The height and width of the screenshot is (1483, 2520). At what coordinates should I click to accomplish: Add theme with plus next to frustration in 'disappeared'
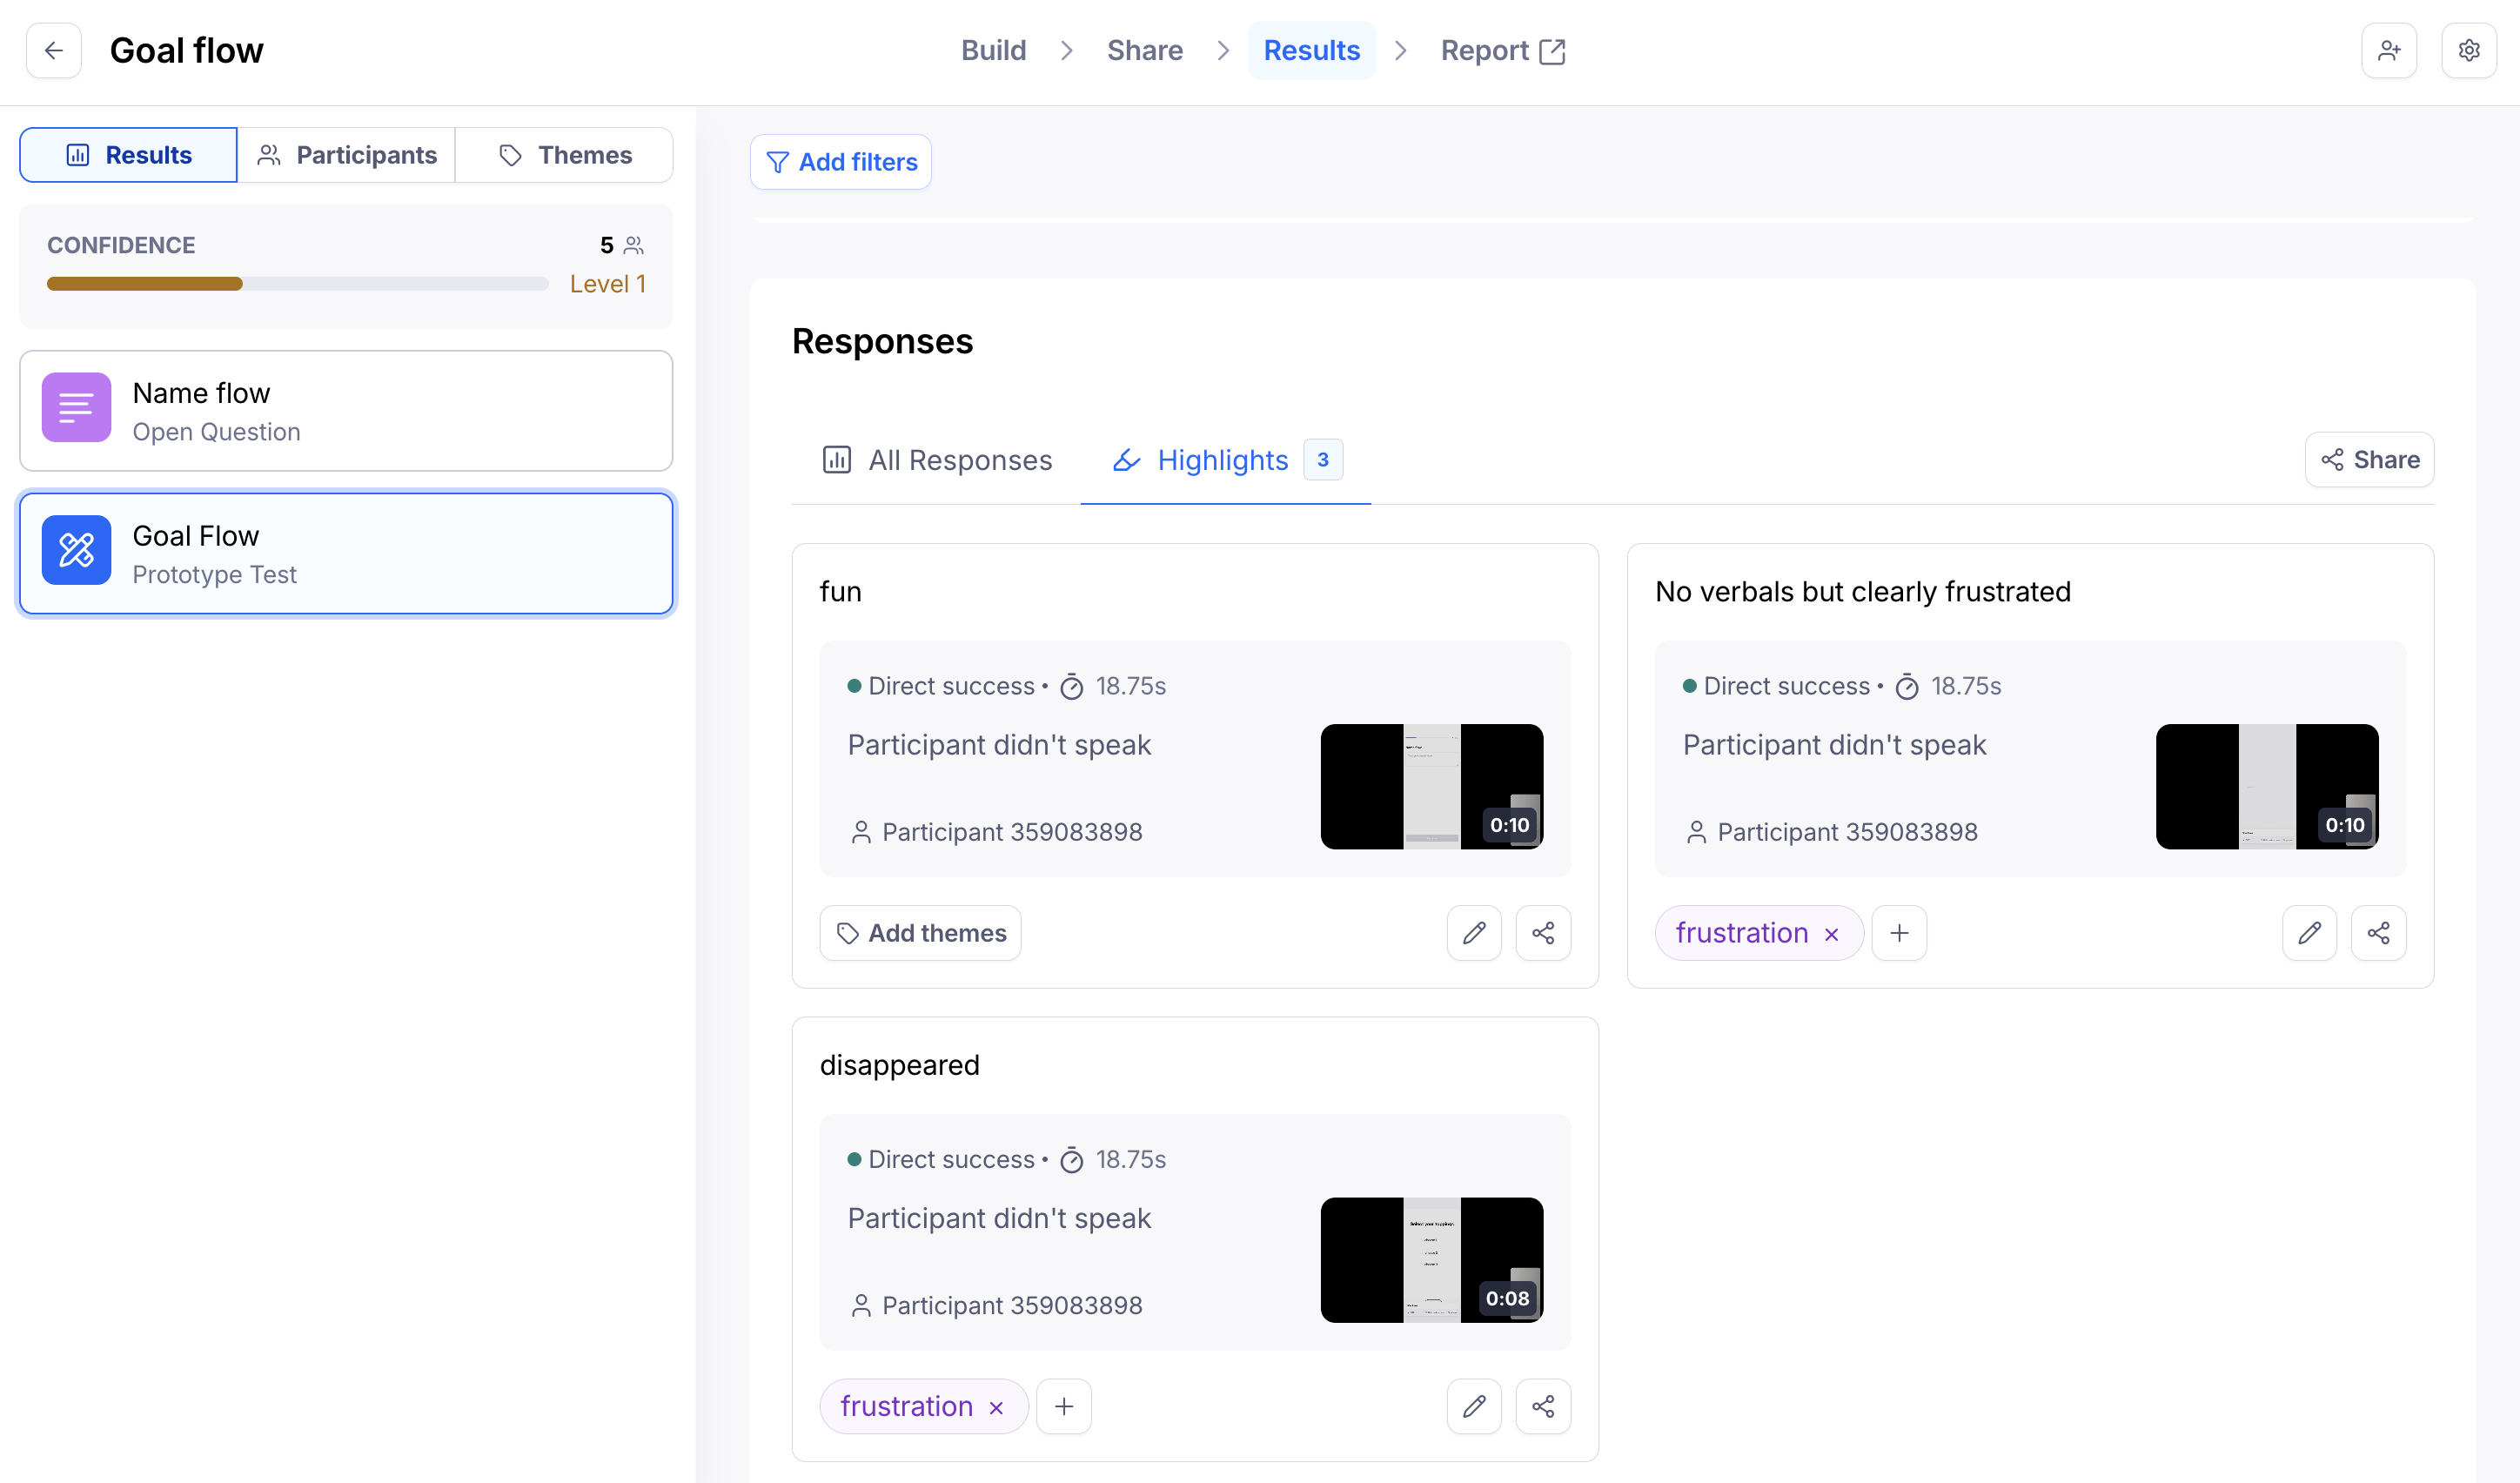[x=1063, y=1406]
